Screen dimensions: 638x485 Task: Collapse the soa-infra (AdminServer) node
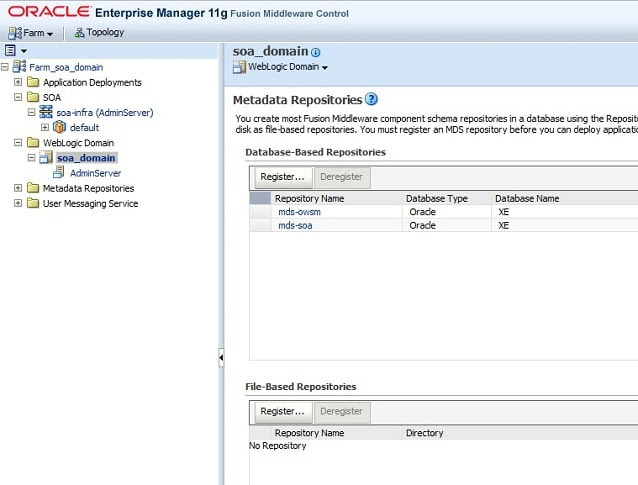[31, 112]
